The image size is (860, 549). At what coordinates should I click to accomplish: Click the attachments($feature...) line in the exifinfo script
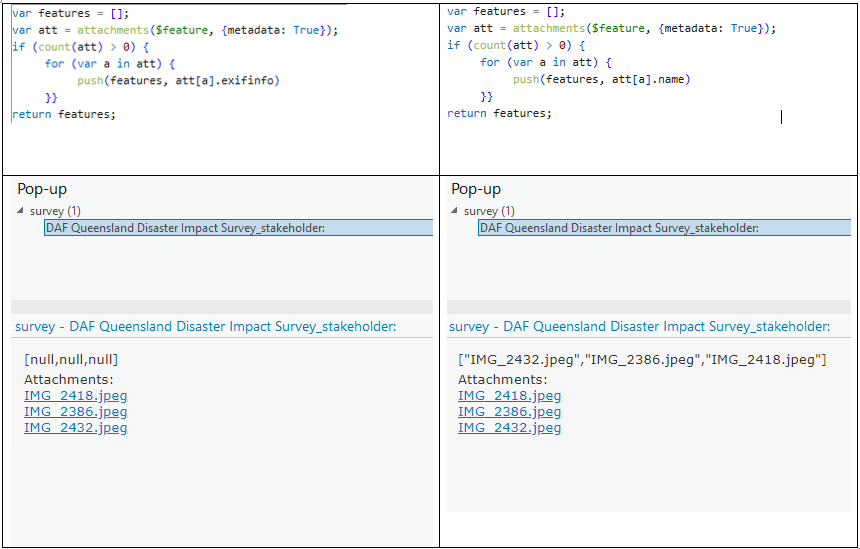[176, 30]
